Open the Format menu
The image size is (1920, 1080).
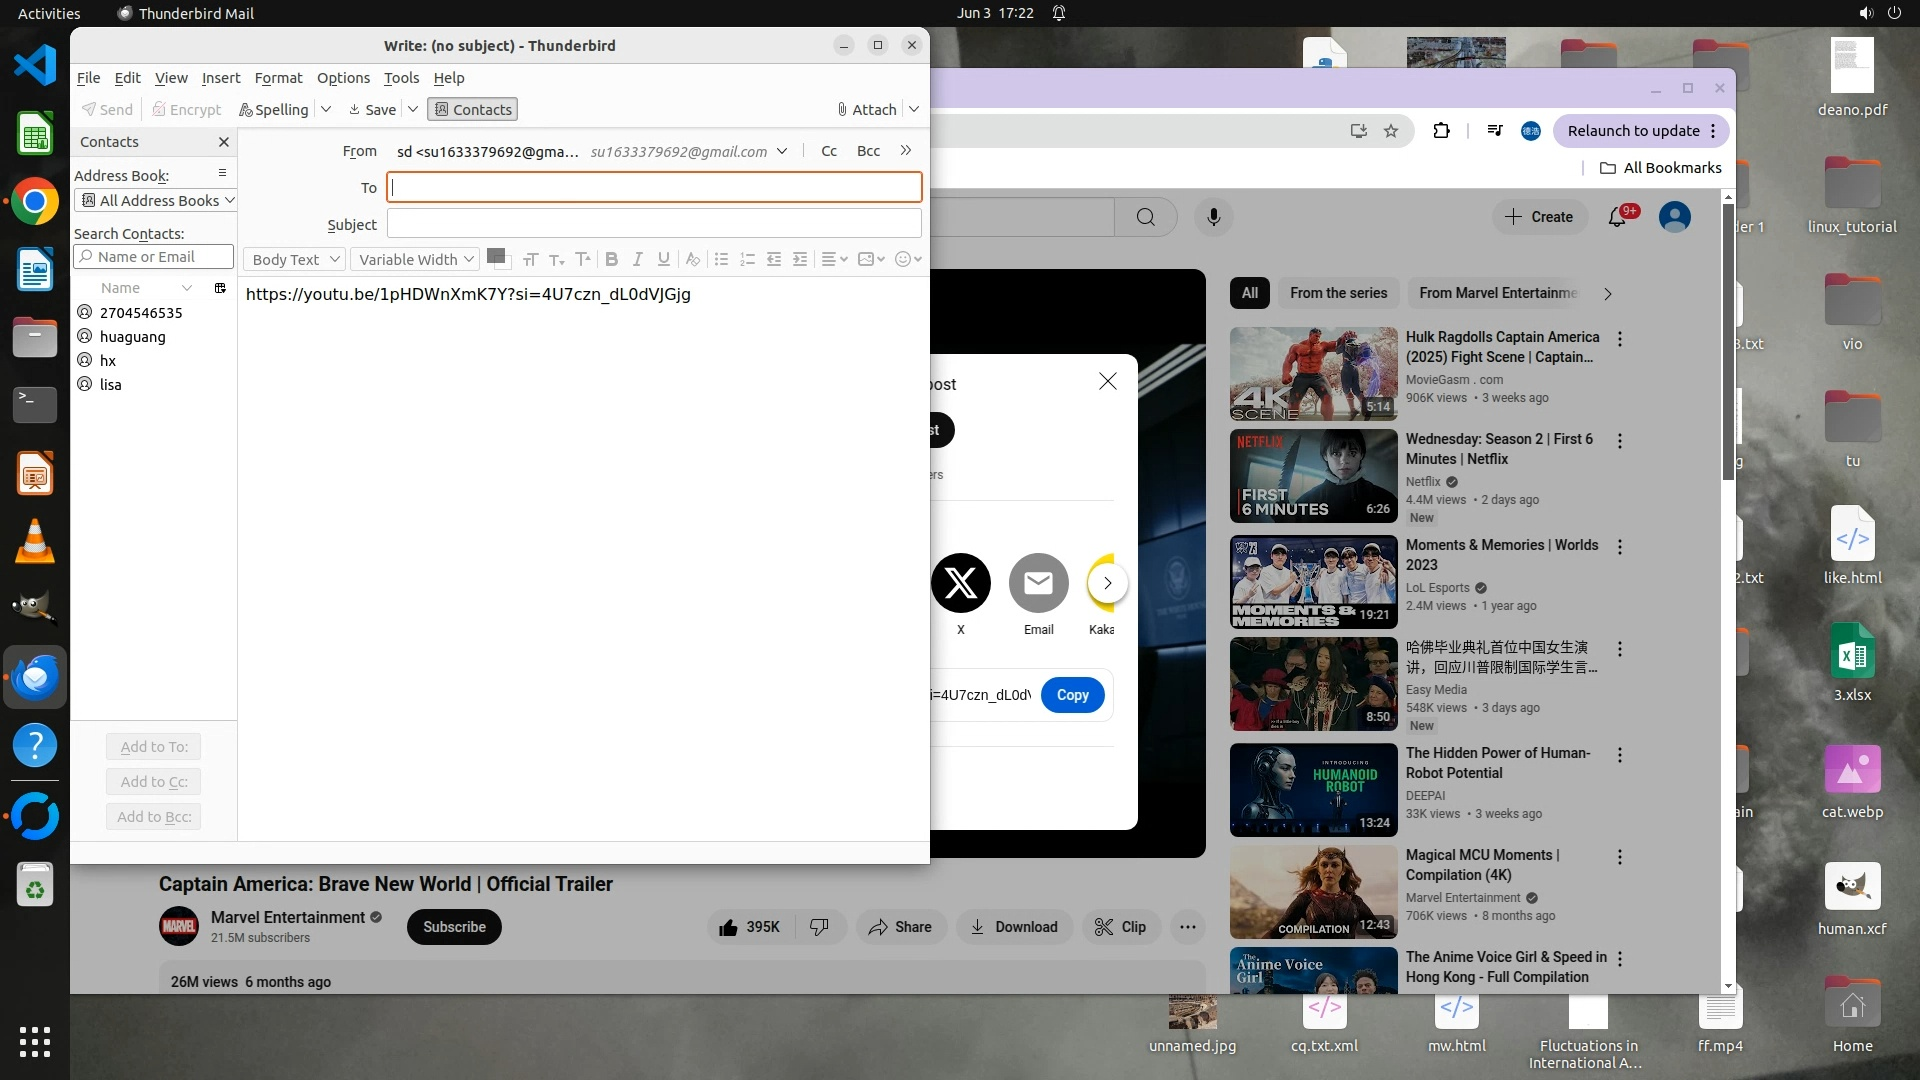[278, 78]
